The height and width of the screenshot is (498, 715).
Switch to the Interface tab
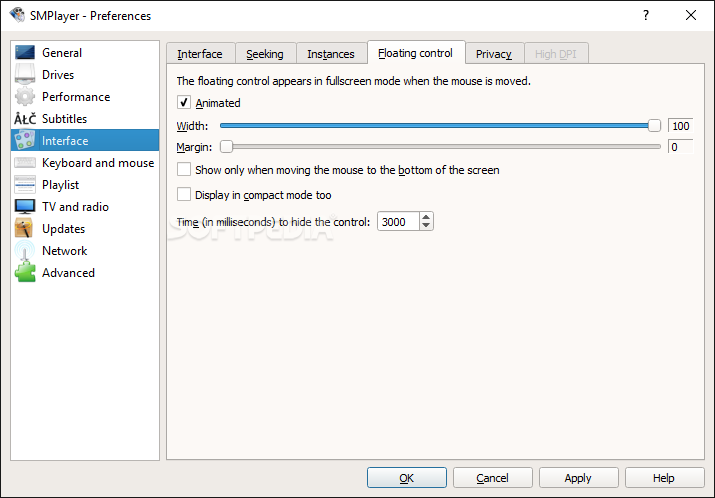(200, 54)
